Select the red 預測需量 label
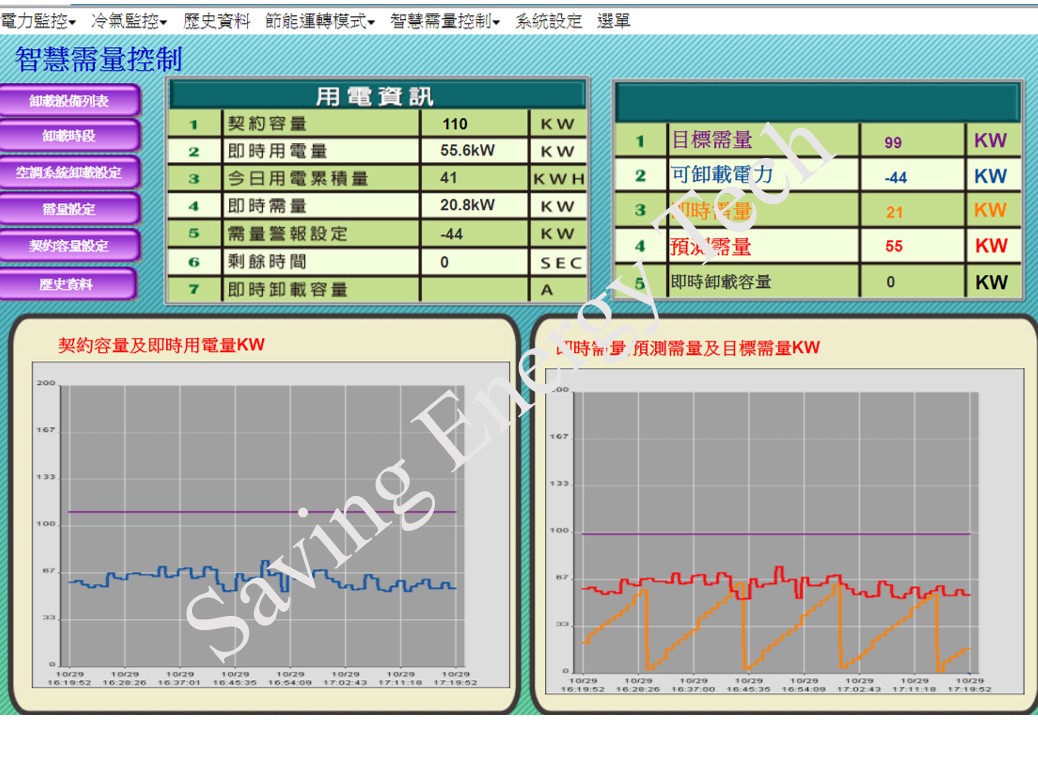The height and width of the screenshot is (770, 1038). (711, 247)
